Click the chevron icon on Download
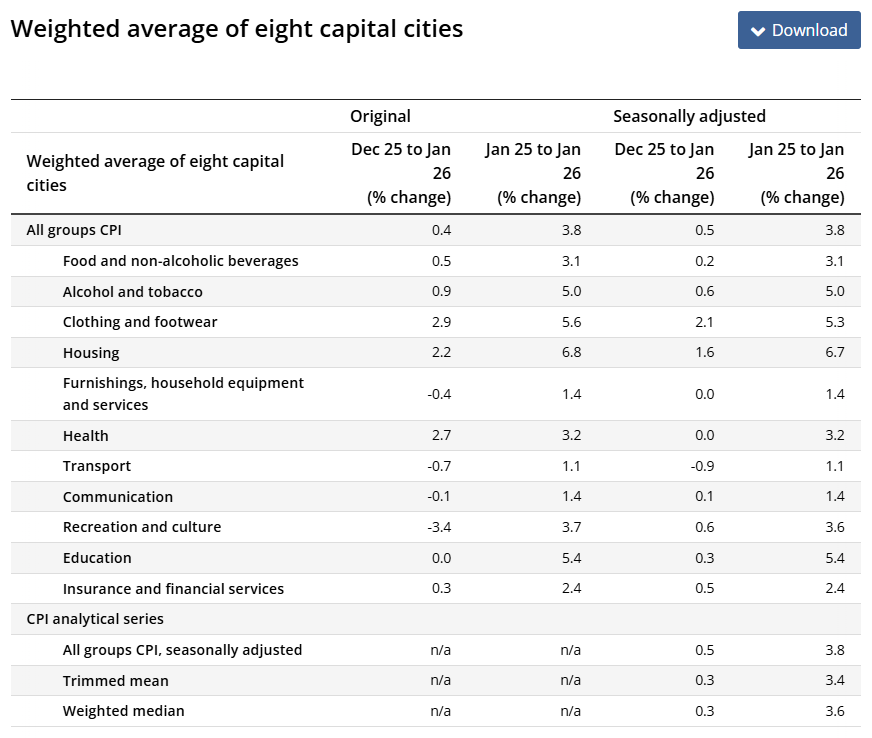The height and width of the screenshot is (738, 872). pos(758,31)
